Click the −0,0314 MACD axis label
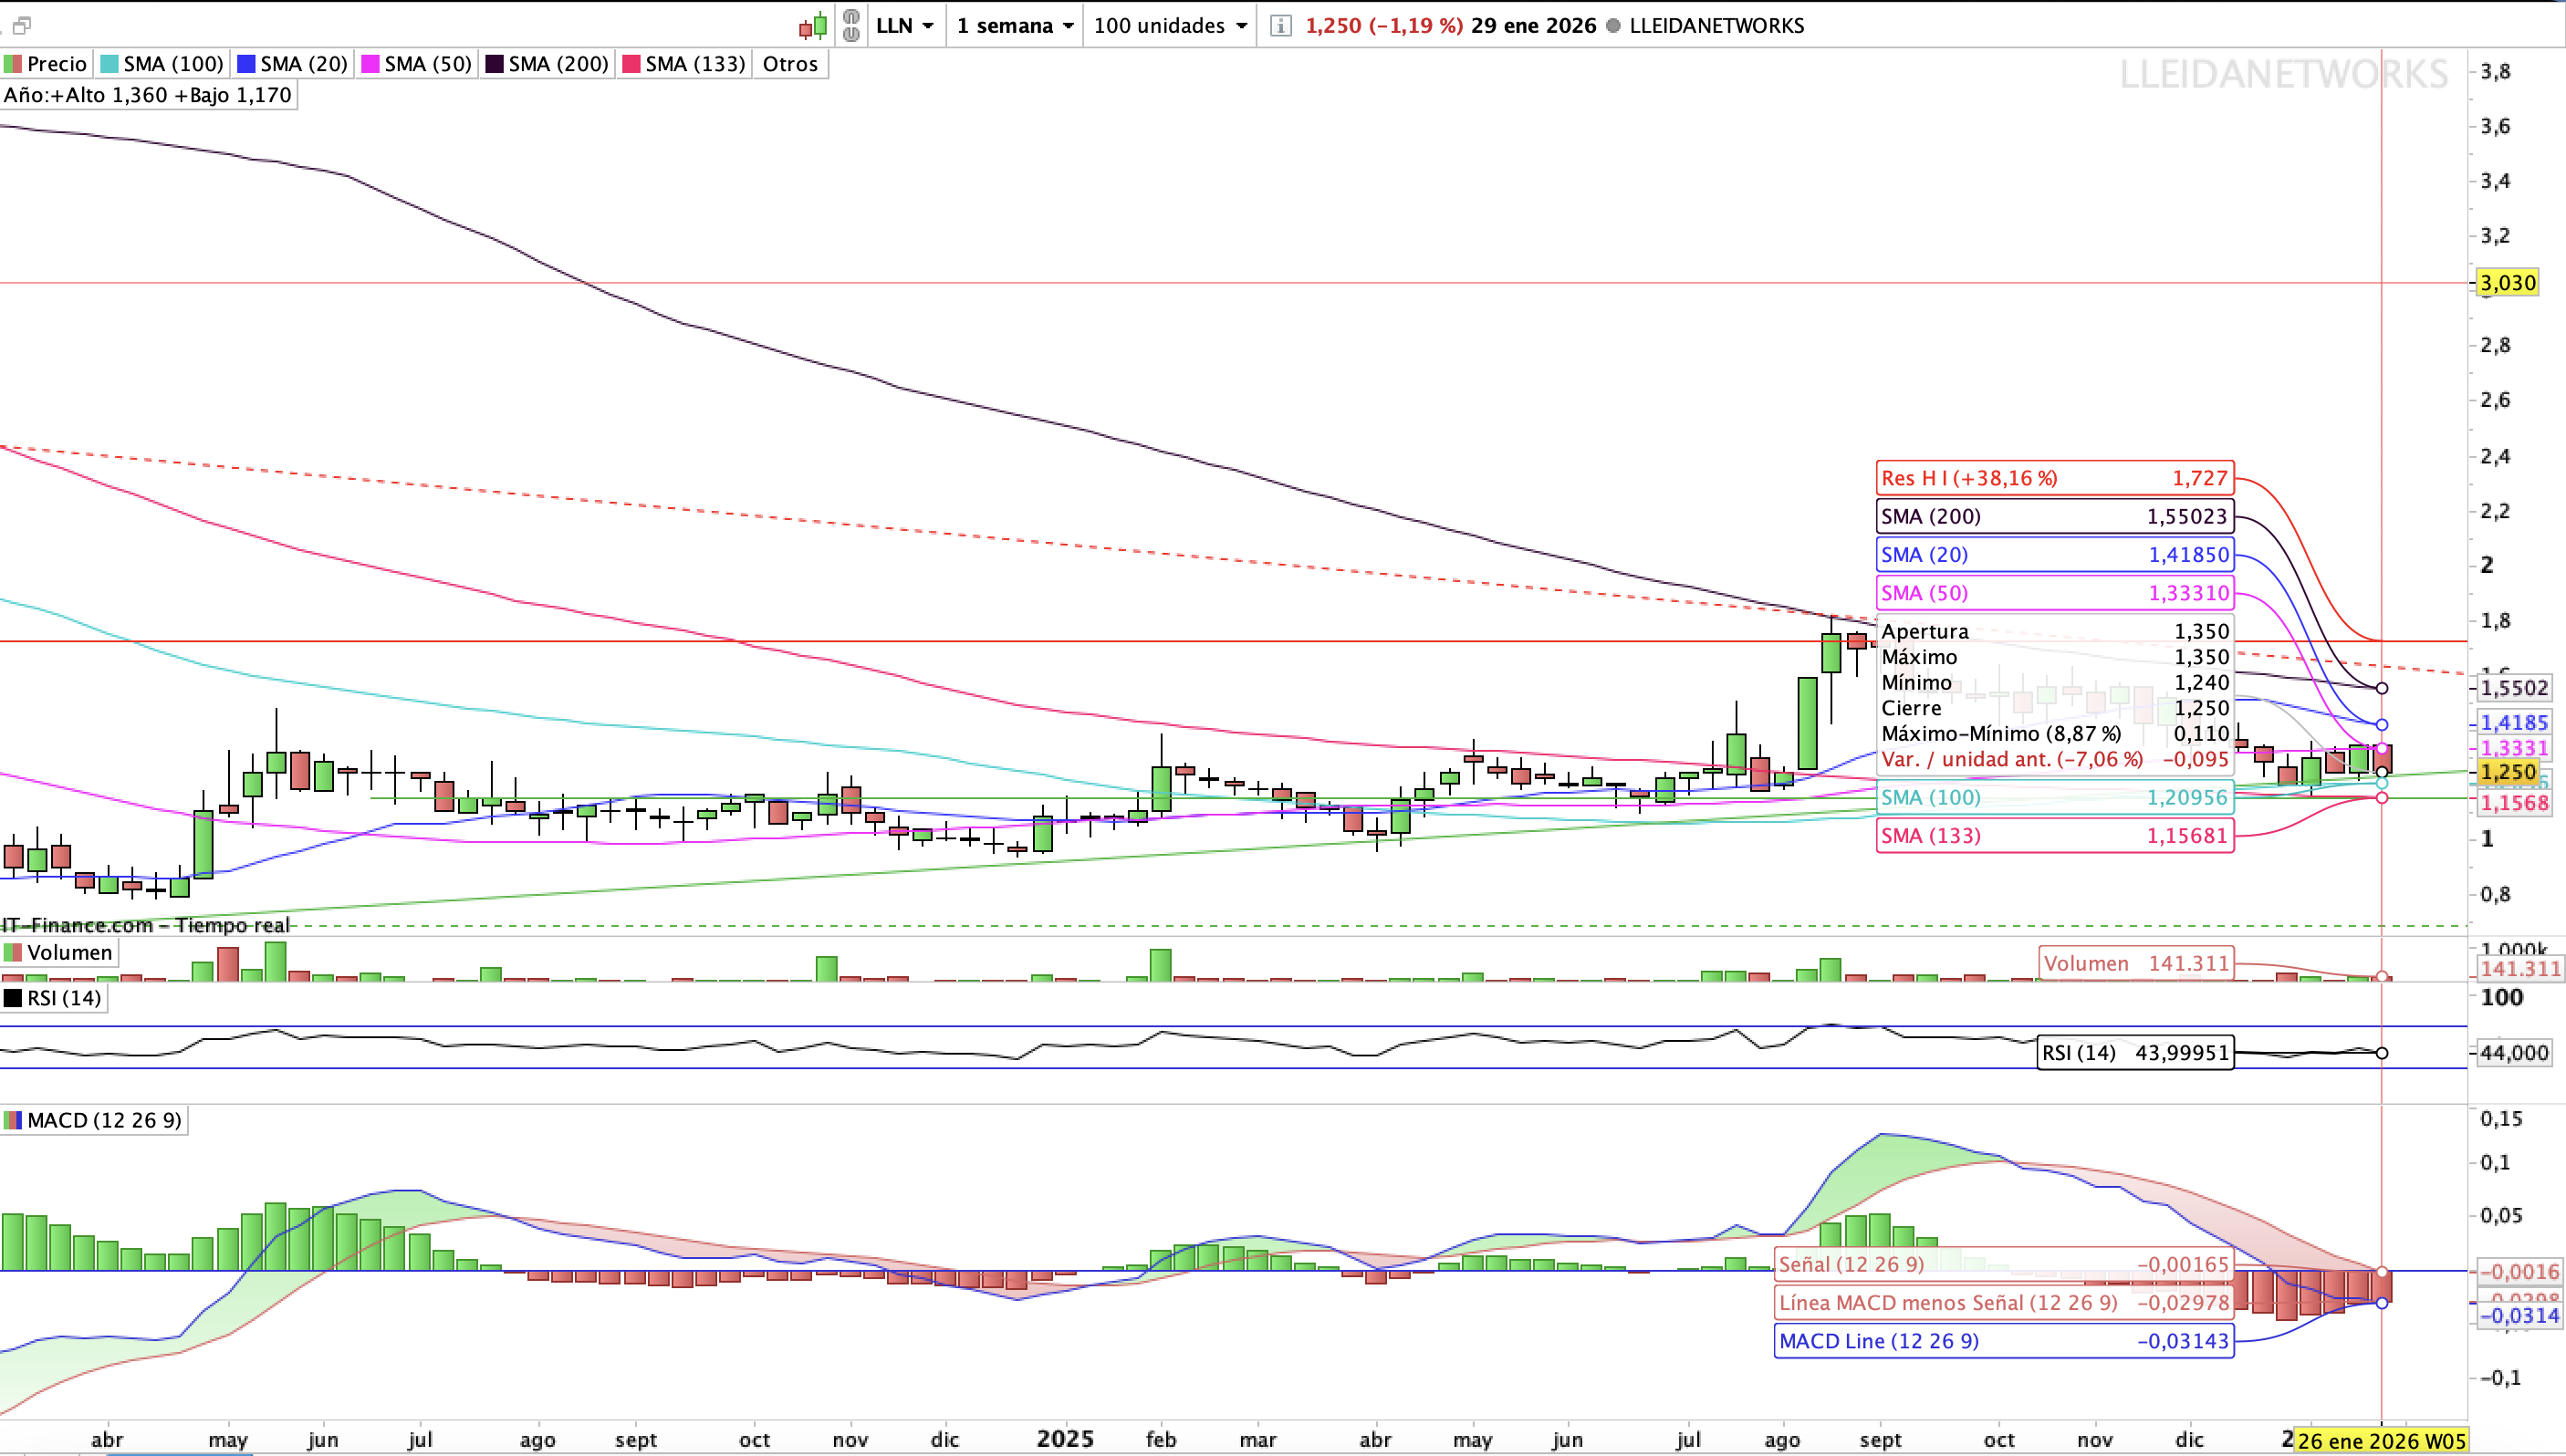Image resolution: width=2566 pixels, height=1456 pixels. tap(2519, 1316)
